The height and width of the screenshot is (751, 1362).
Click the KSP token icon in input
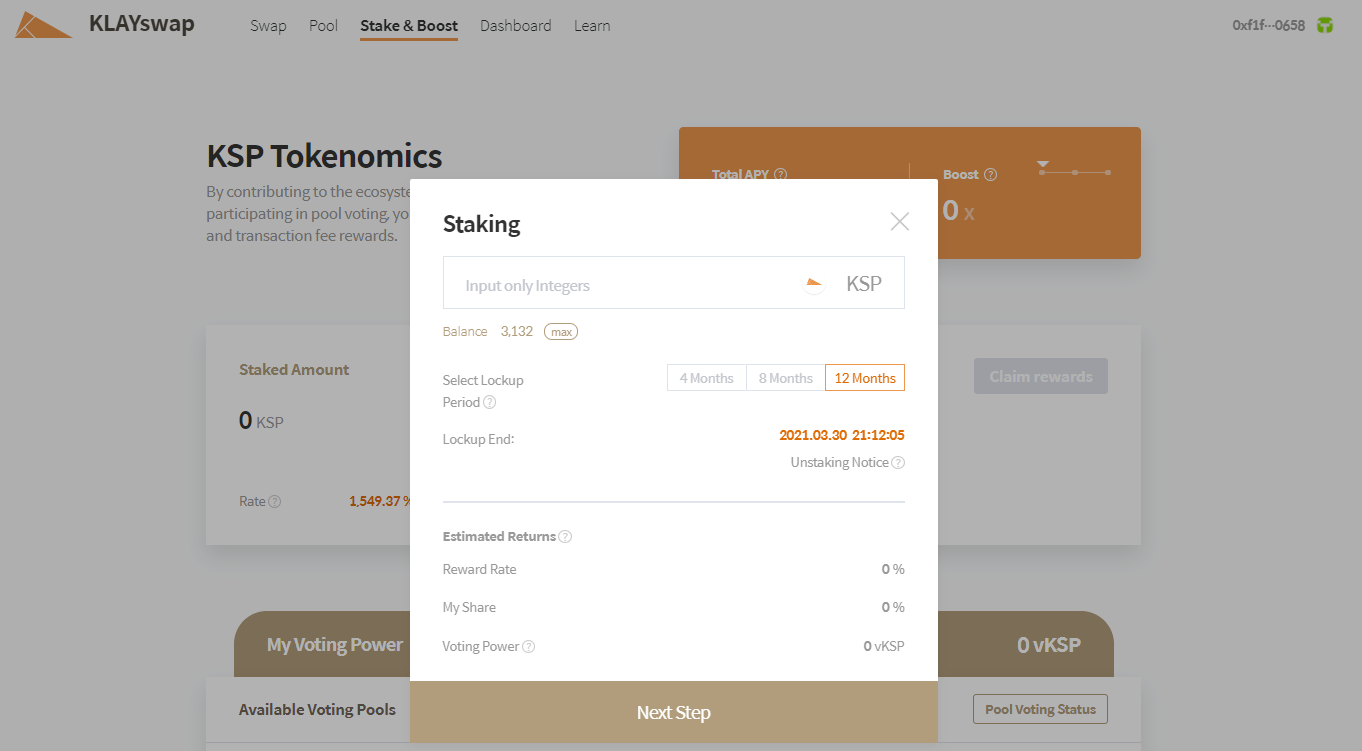814,284
